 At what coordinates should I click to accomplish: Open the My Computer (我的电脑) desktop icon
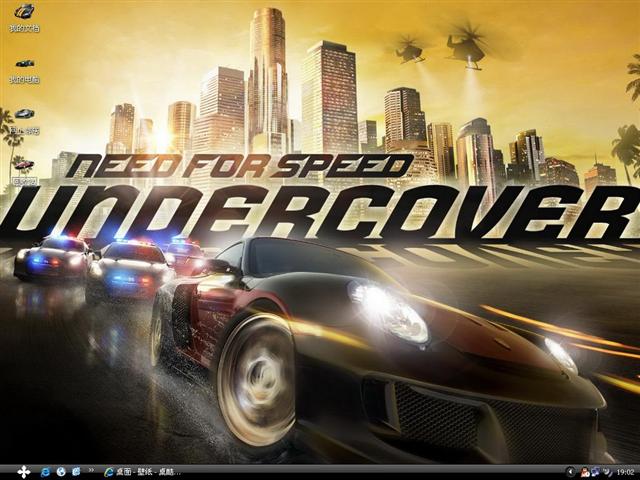point(24,70)
